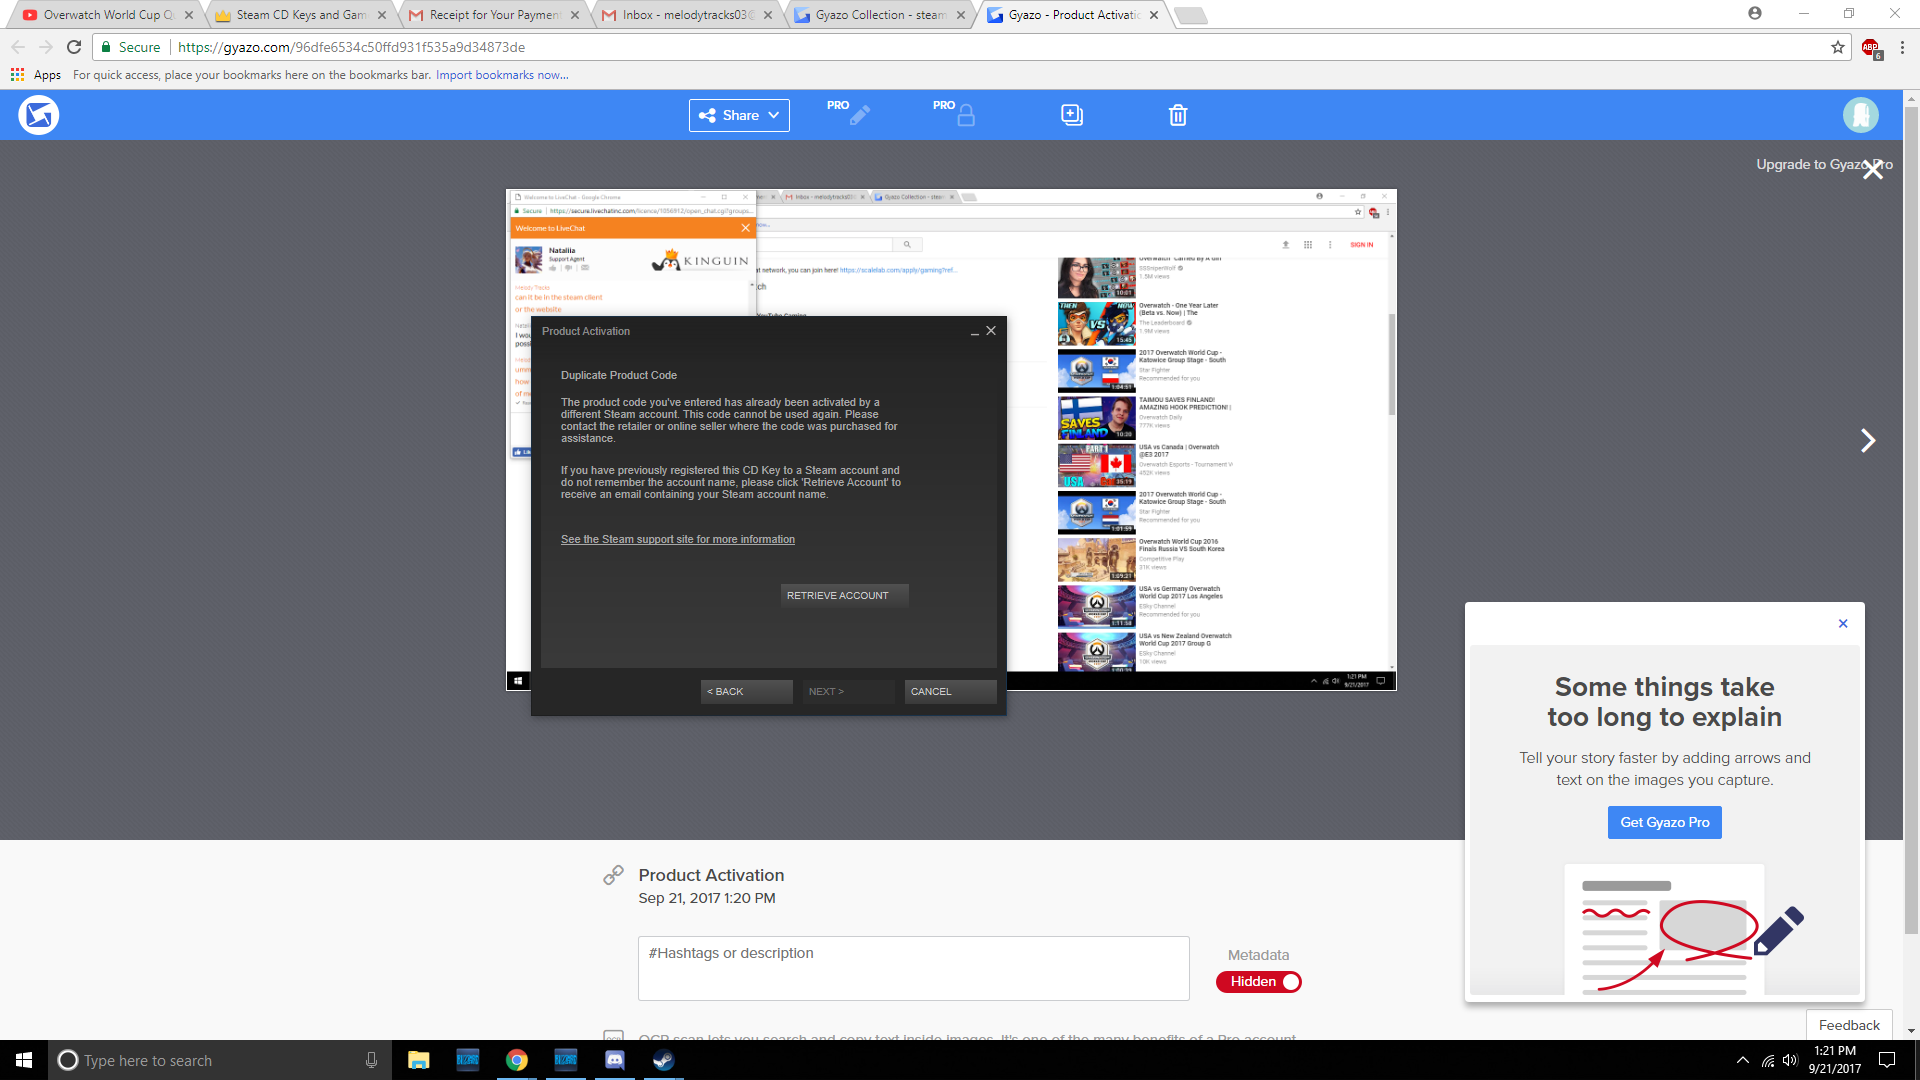The image size is (1920, 1080).
Task: Click Import bookmarks now link
Action: tap(502, 75)
